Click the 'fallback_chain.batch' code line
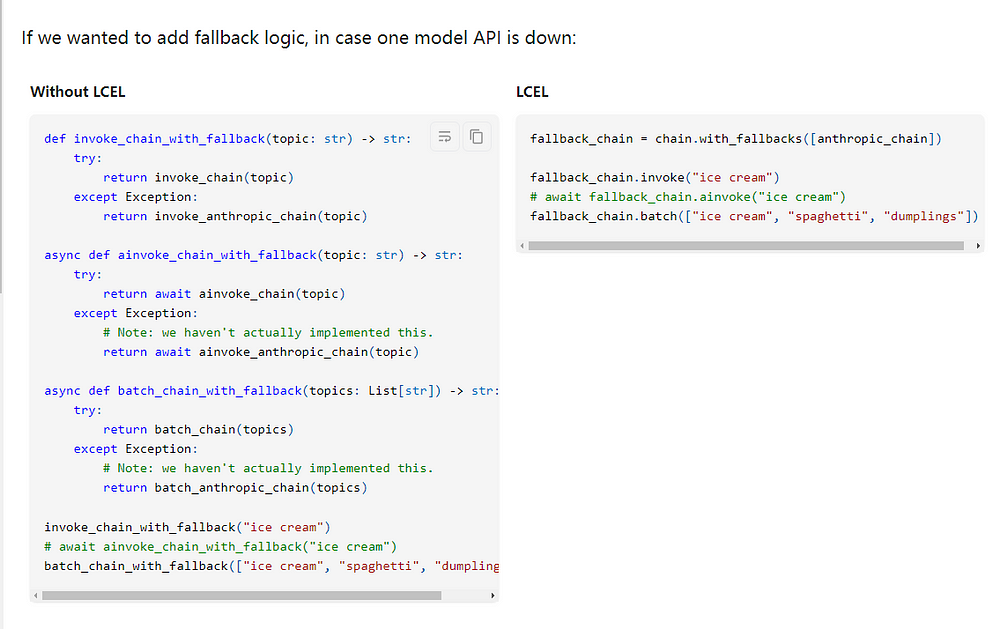1000x629 pixels. 754,216
